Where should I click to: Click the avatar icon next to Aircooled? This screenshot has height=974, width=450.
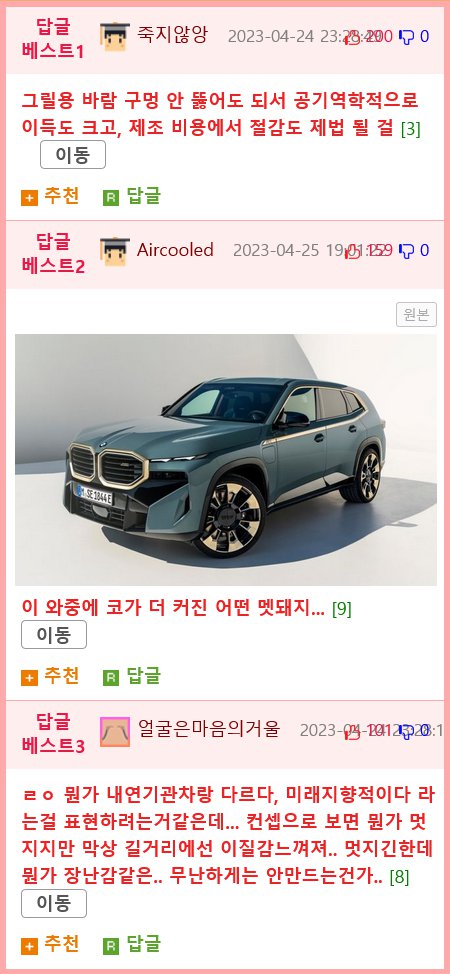tap(114, 251)
